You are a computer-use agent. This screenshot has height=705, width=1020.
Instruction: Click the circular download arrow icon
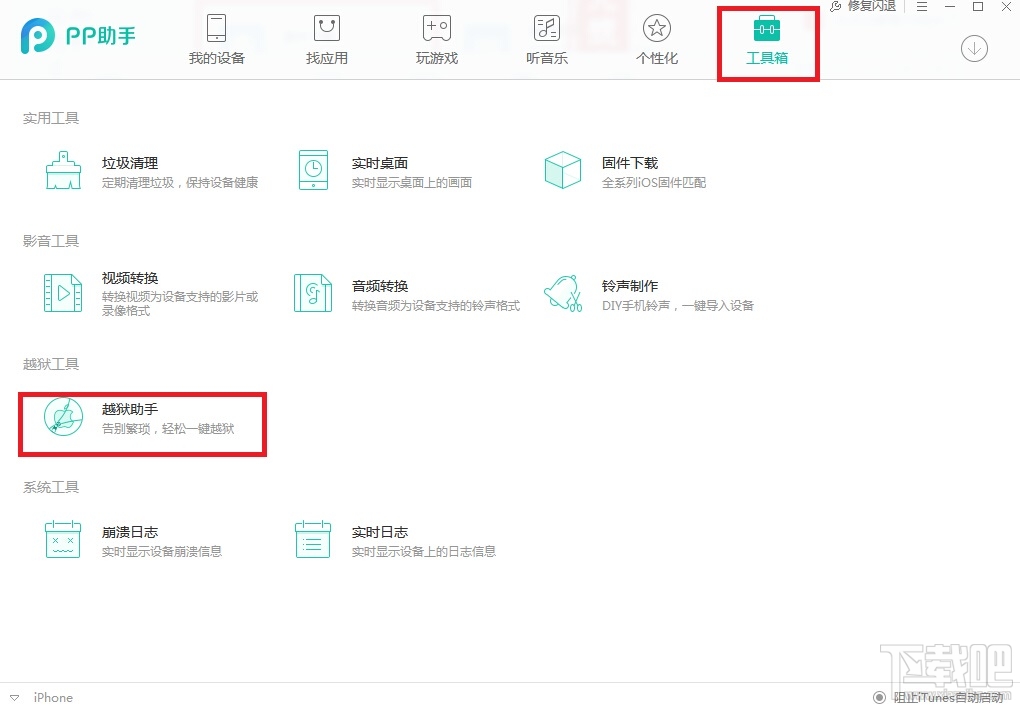point(974,48)
